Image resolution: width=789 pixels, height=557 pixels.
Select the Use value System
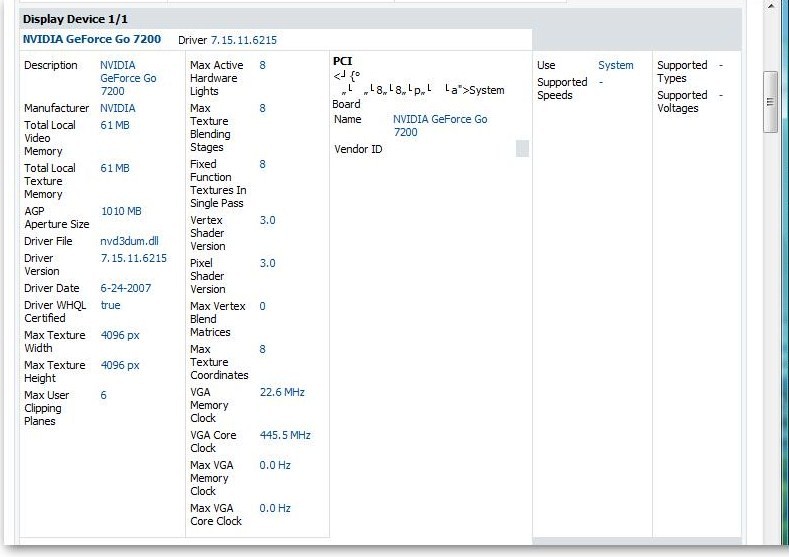tap(616, 65)
